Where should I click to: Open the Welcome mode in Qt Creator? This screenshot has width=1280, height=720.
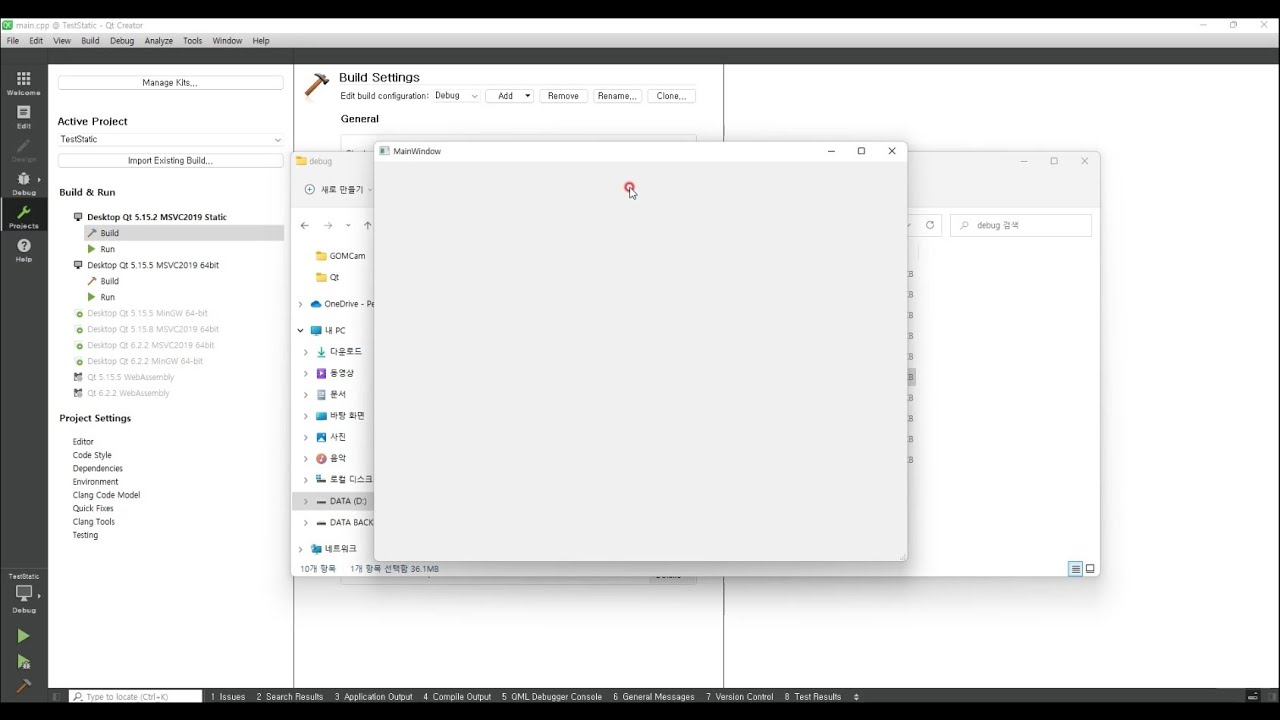[x=24, y=83]
